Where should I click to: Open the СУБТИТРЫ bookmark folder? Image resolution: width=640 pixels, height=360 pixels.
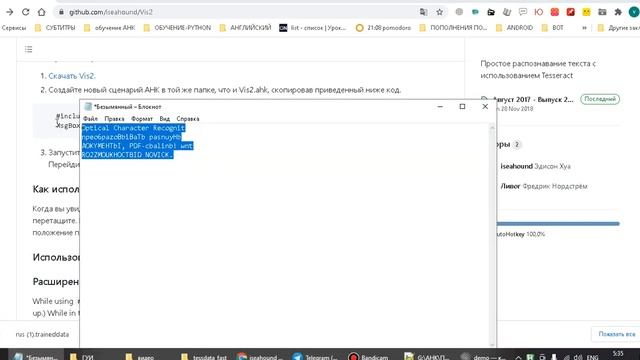[55, 28]
